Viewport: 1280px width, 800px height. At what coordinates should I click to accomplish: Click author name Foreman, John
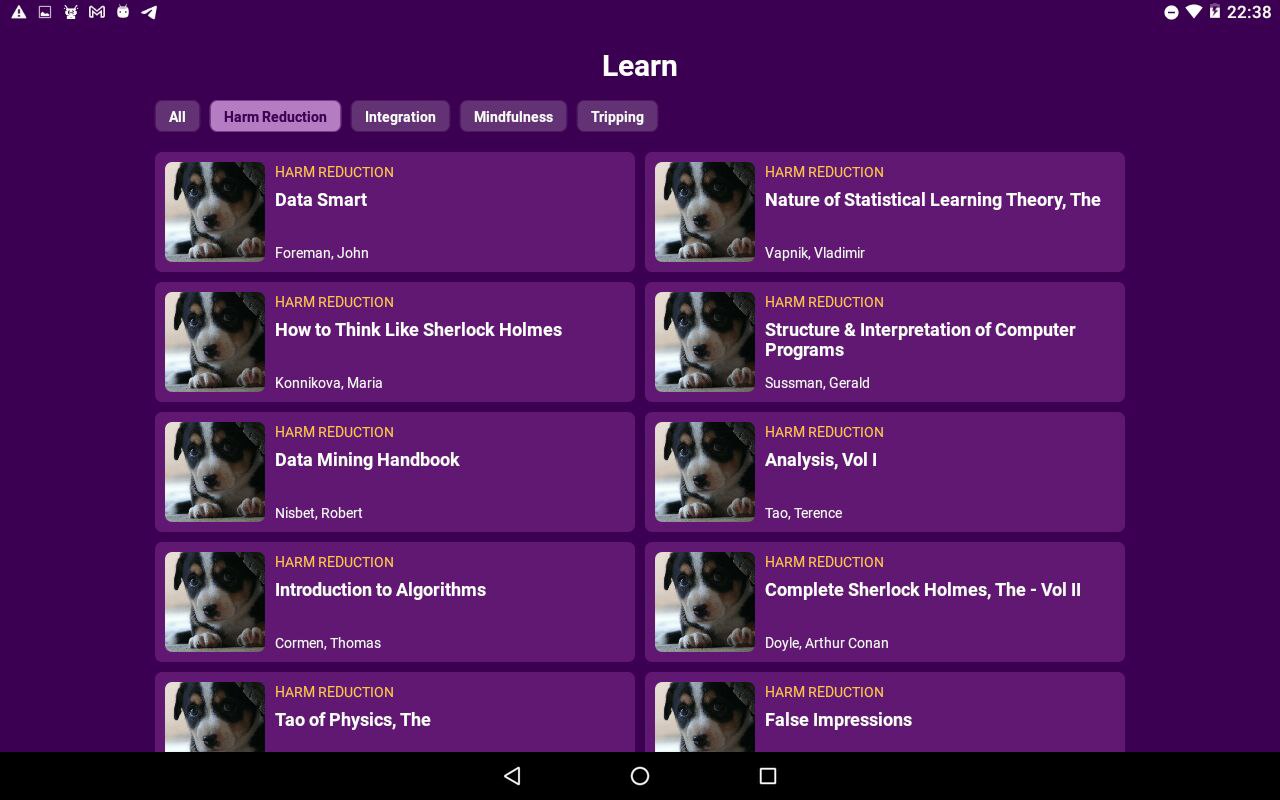coord(322,253)
